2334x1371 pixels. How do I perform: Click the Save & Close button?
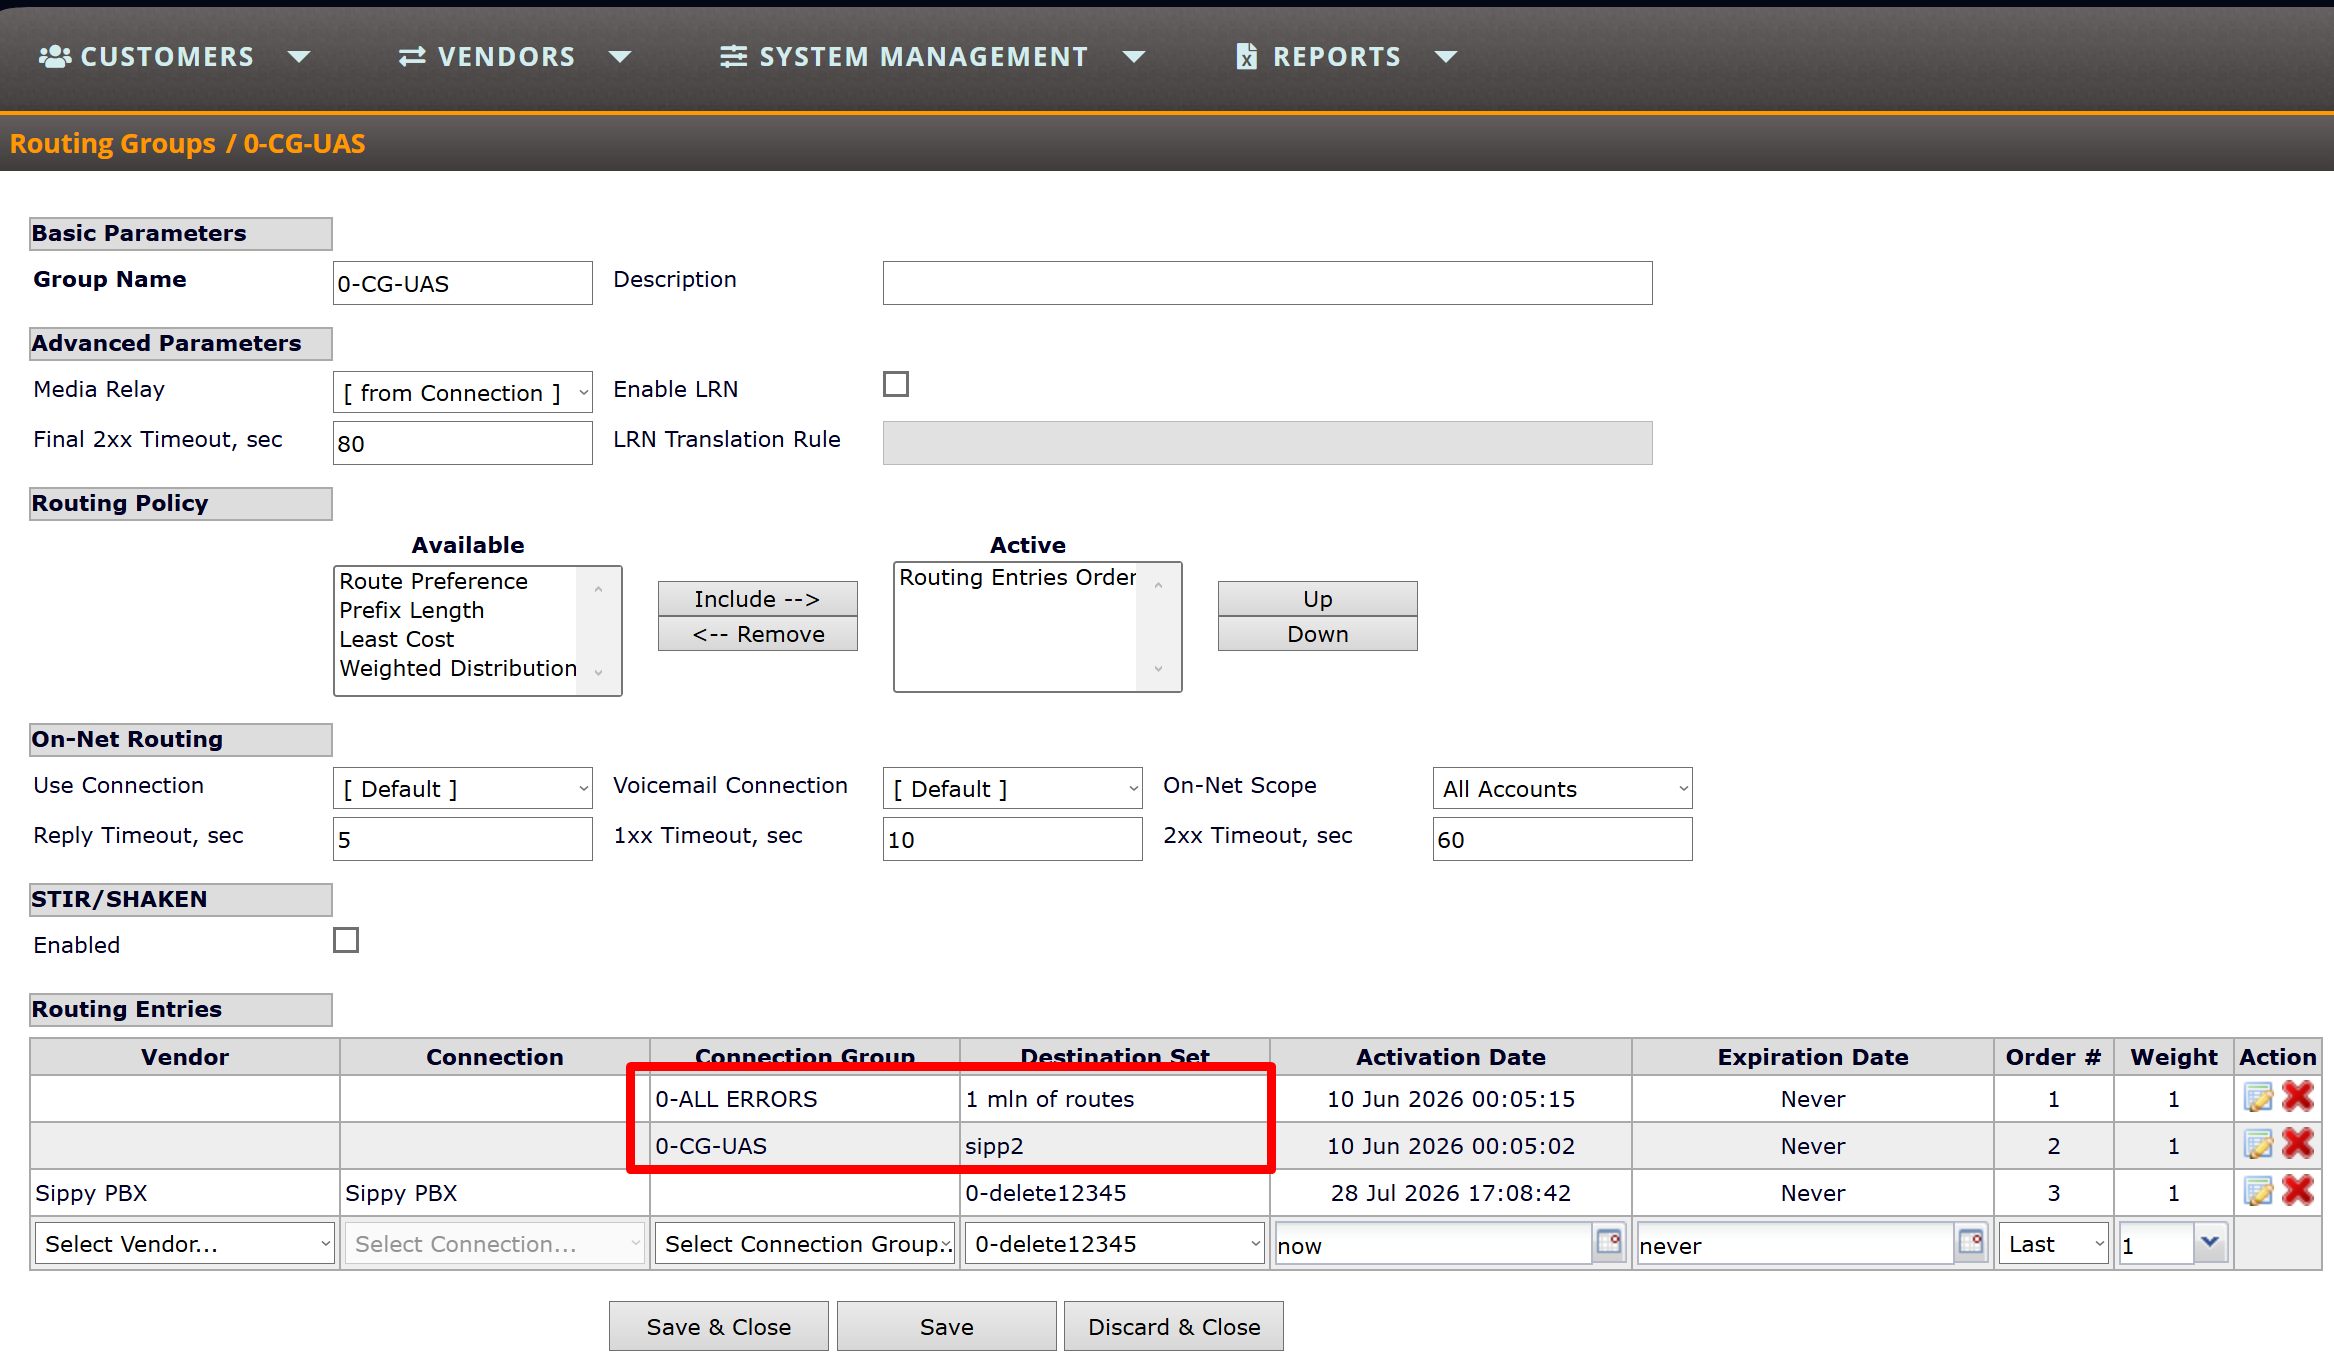point(719,1326)
